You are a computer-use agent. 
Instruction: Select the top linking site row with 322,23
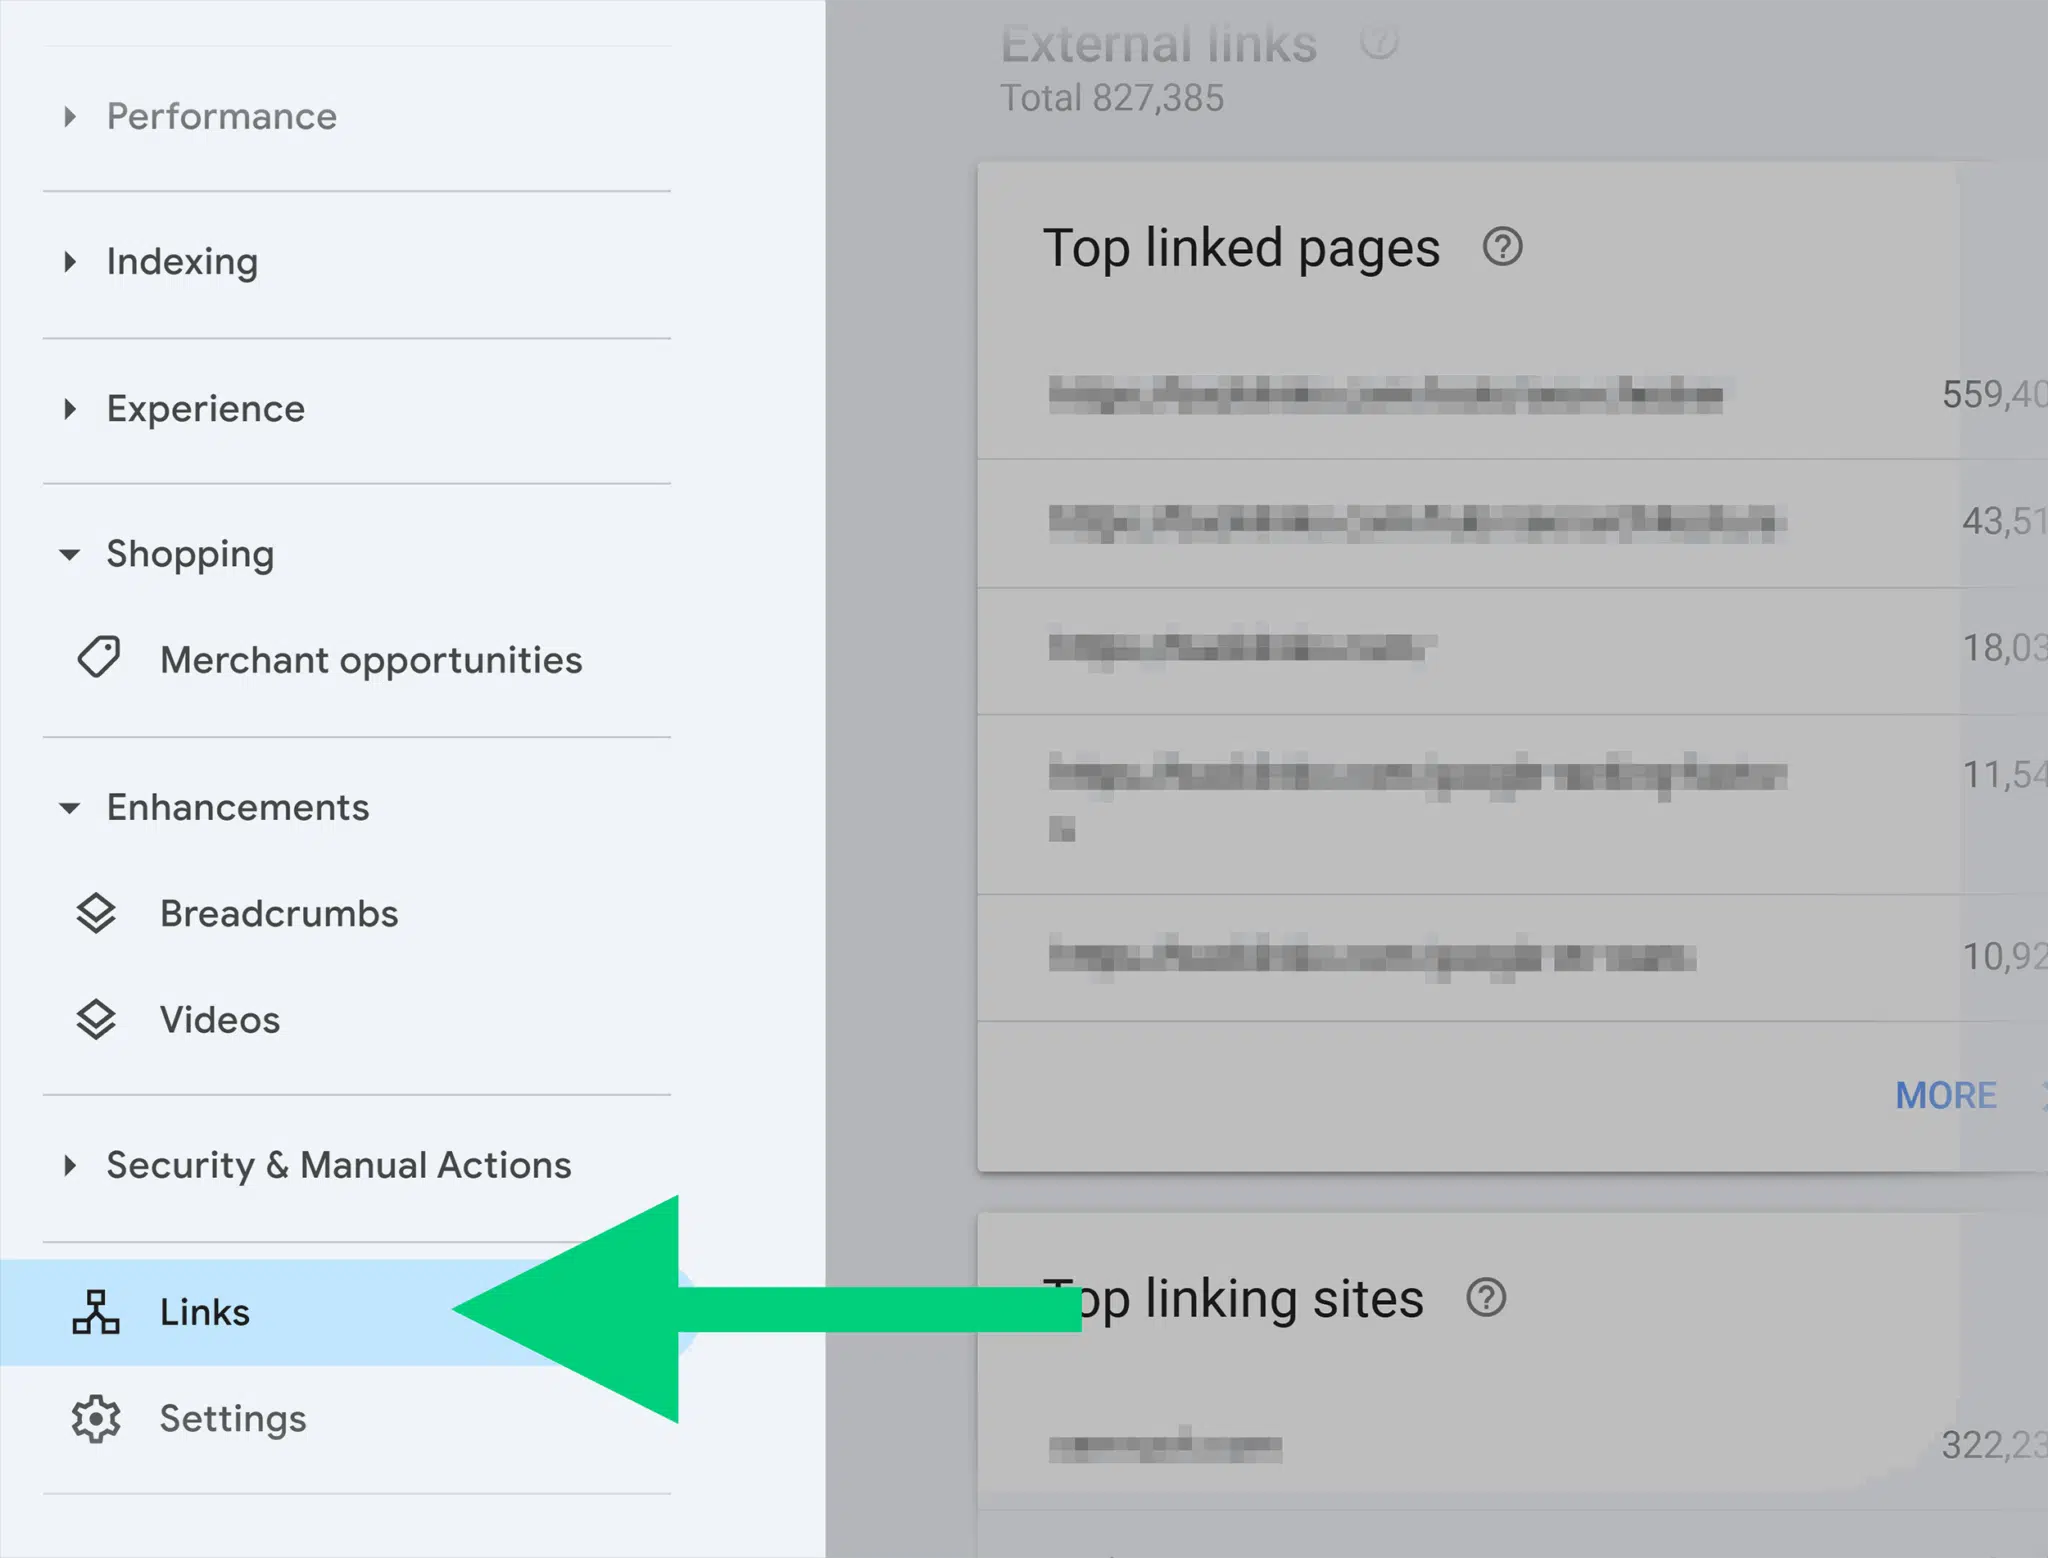tap(1512, 1446)
